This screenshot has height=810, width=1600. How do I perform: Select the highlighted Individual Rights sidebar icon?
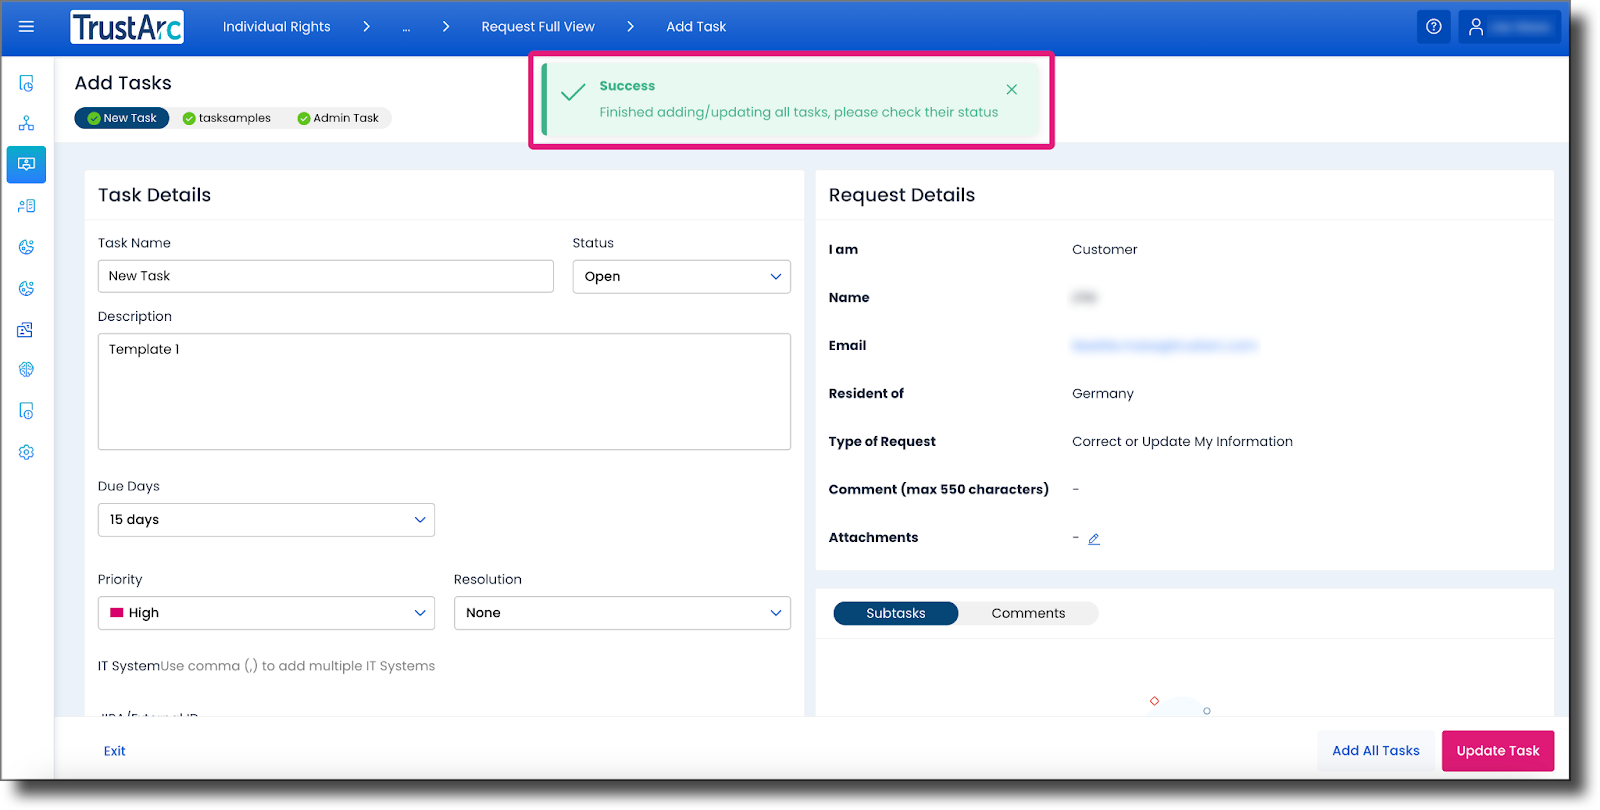[27, 164]
